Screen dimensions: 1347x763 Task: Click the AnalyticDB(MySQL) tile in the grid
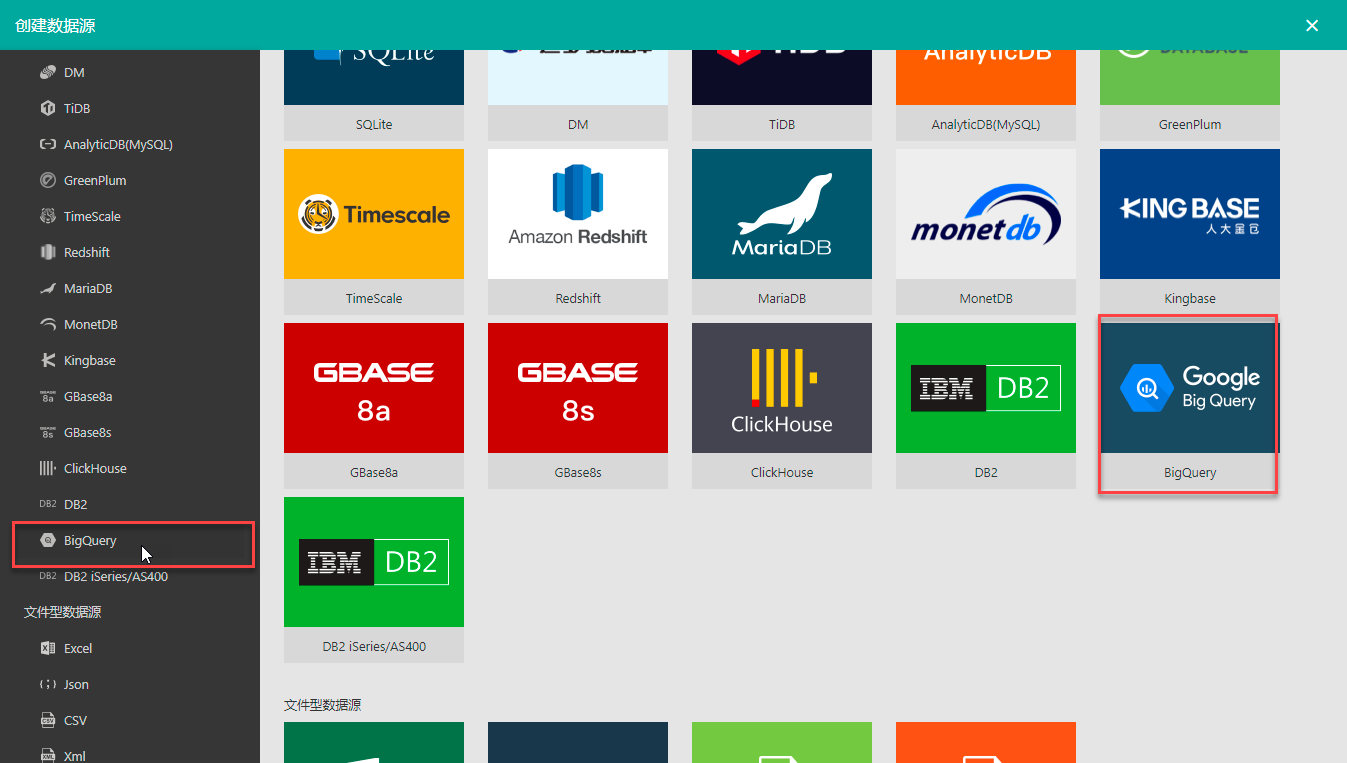tap(986, 95)
